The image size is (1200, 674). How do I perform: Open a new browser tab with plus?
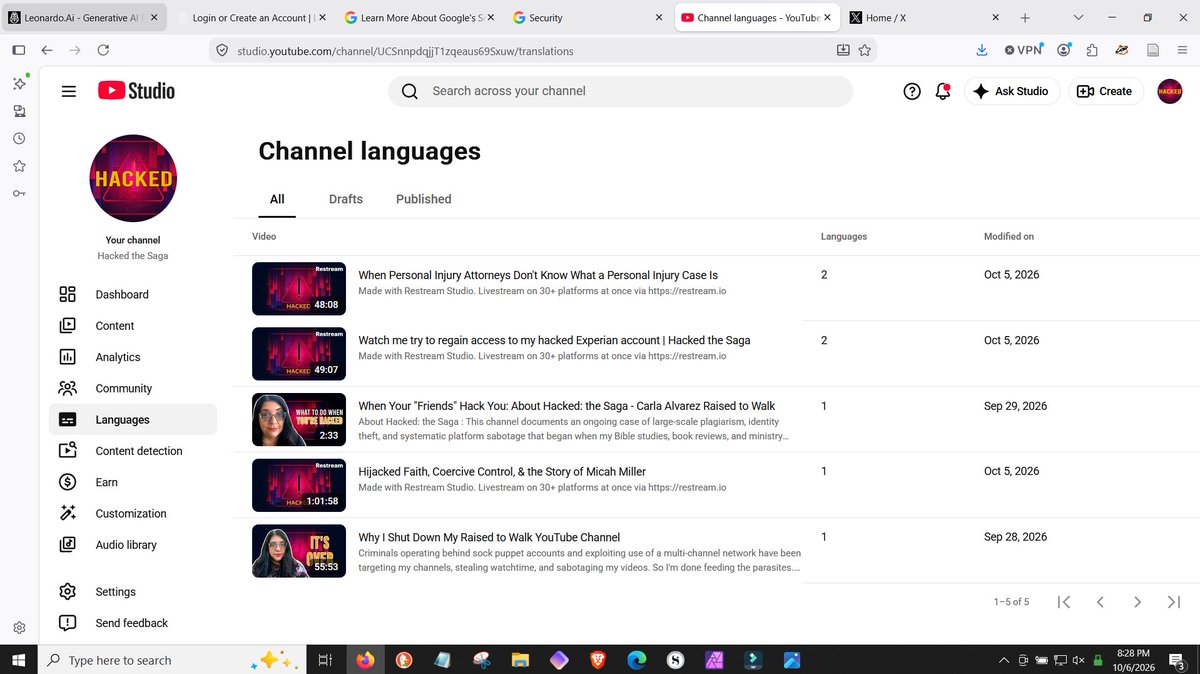click(1025, 18)
